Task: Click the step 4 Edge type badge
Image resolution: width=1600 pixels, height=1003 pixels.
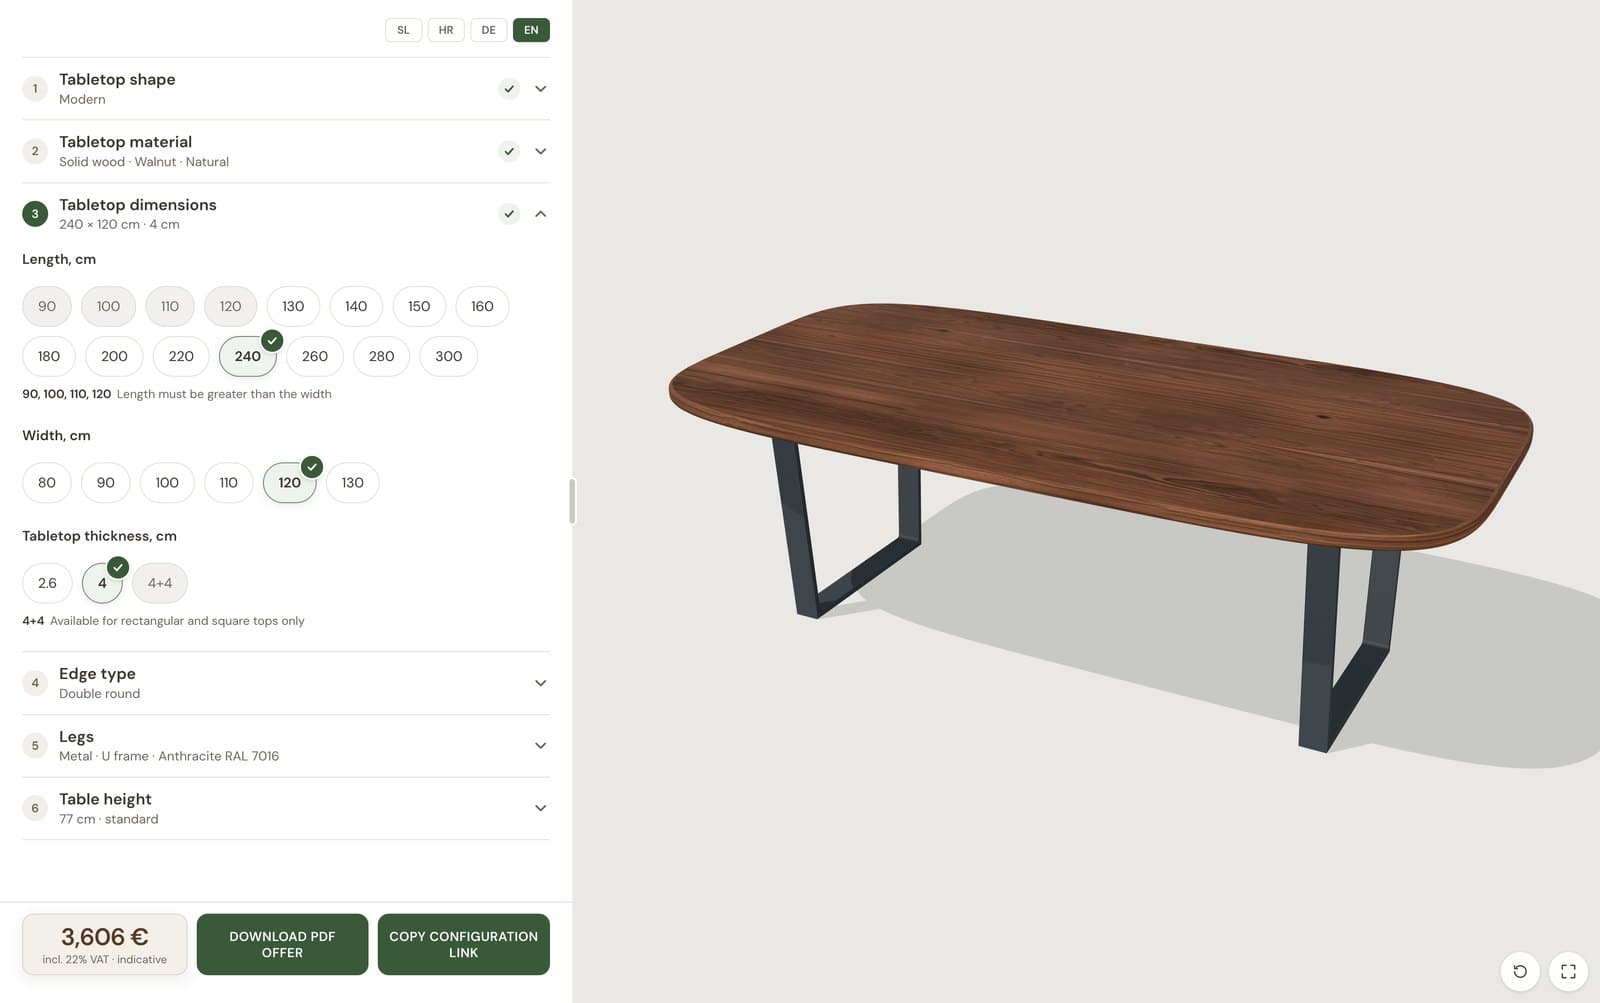Action: pos(35,683)
